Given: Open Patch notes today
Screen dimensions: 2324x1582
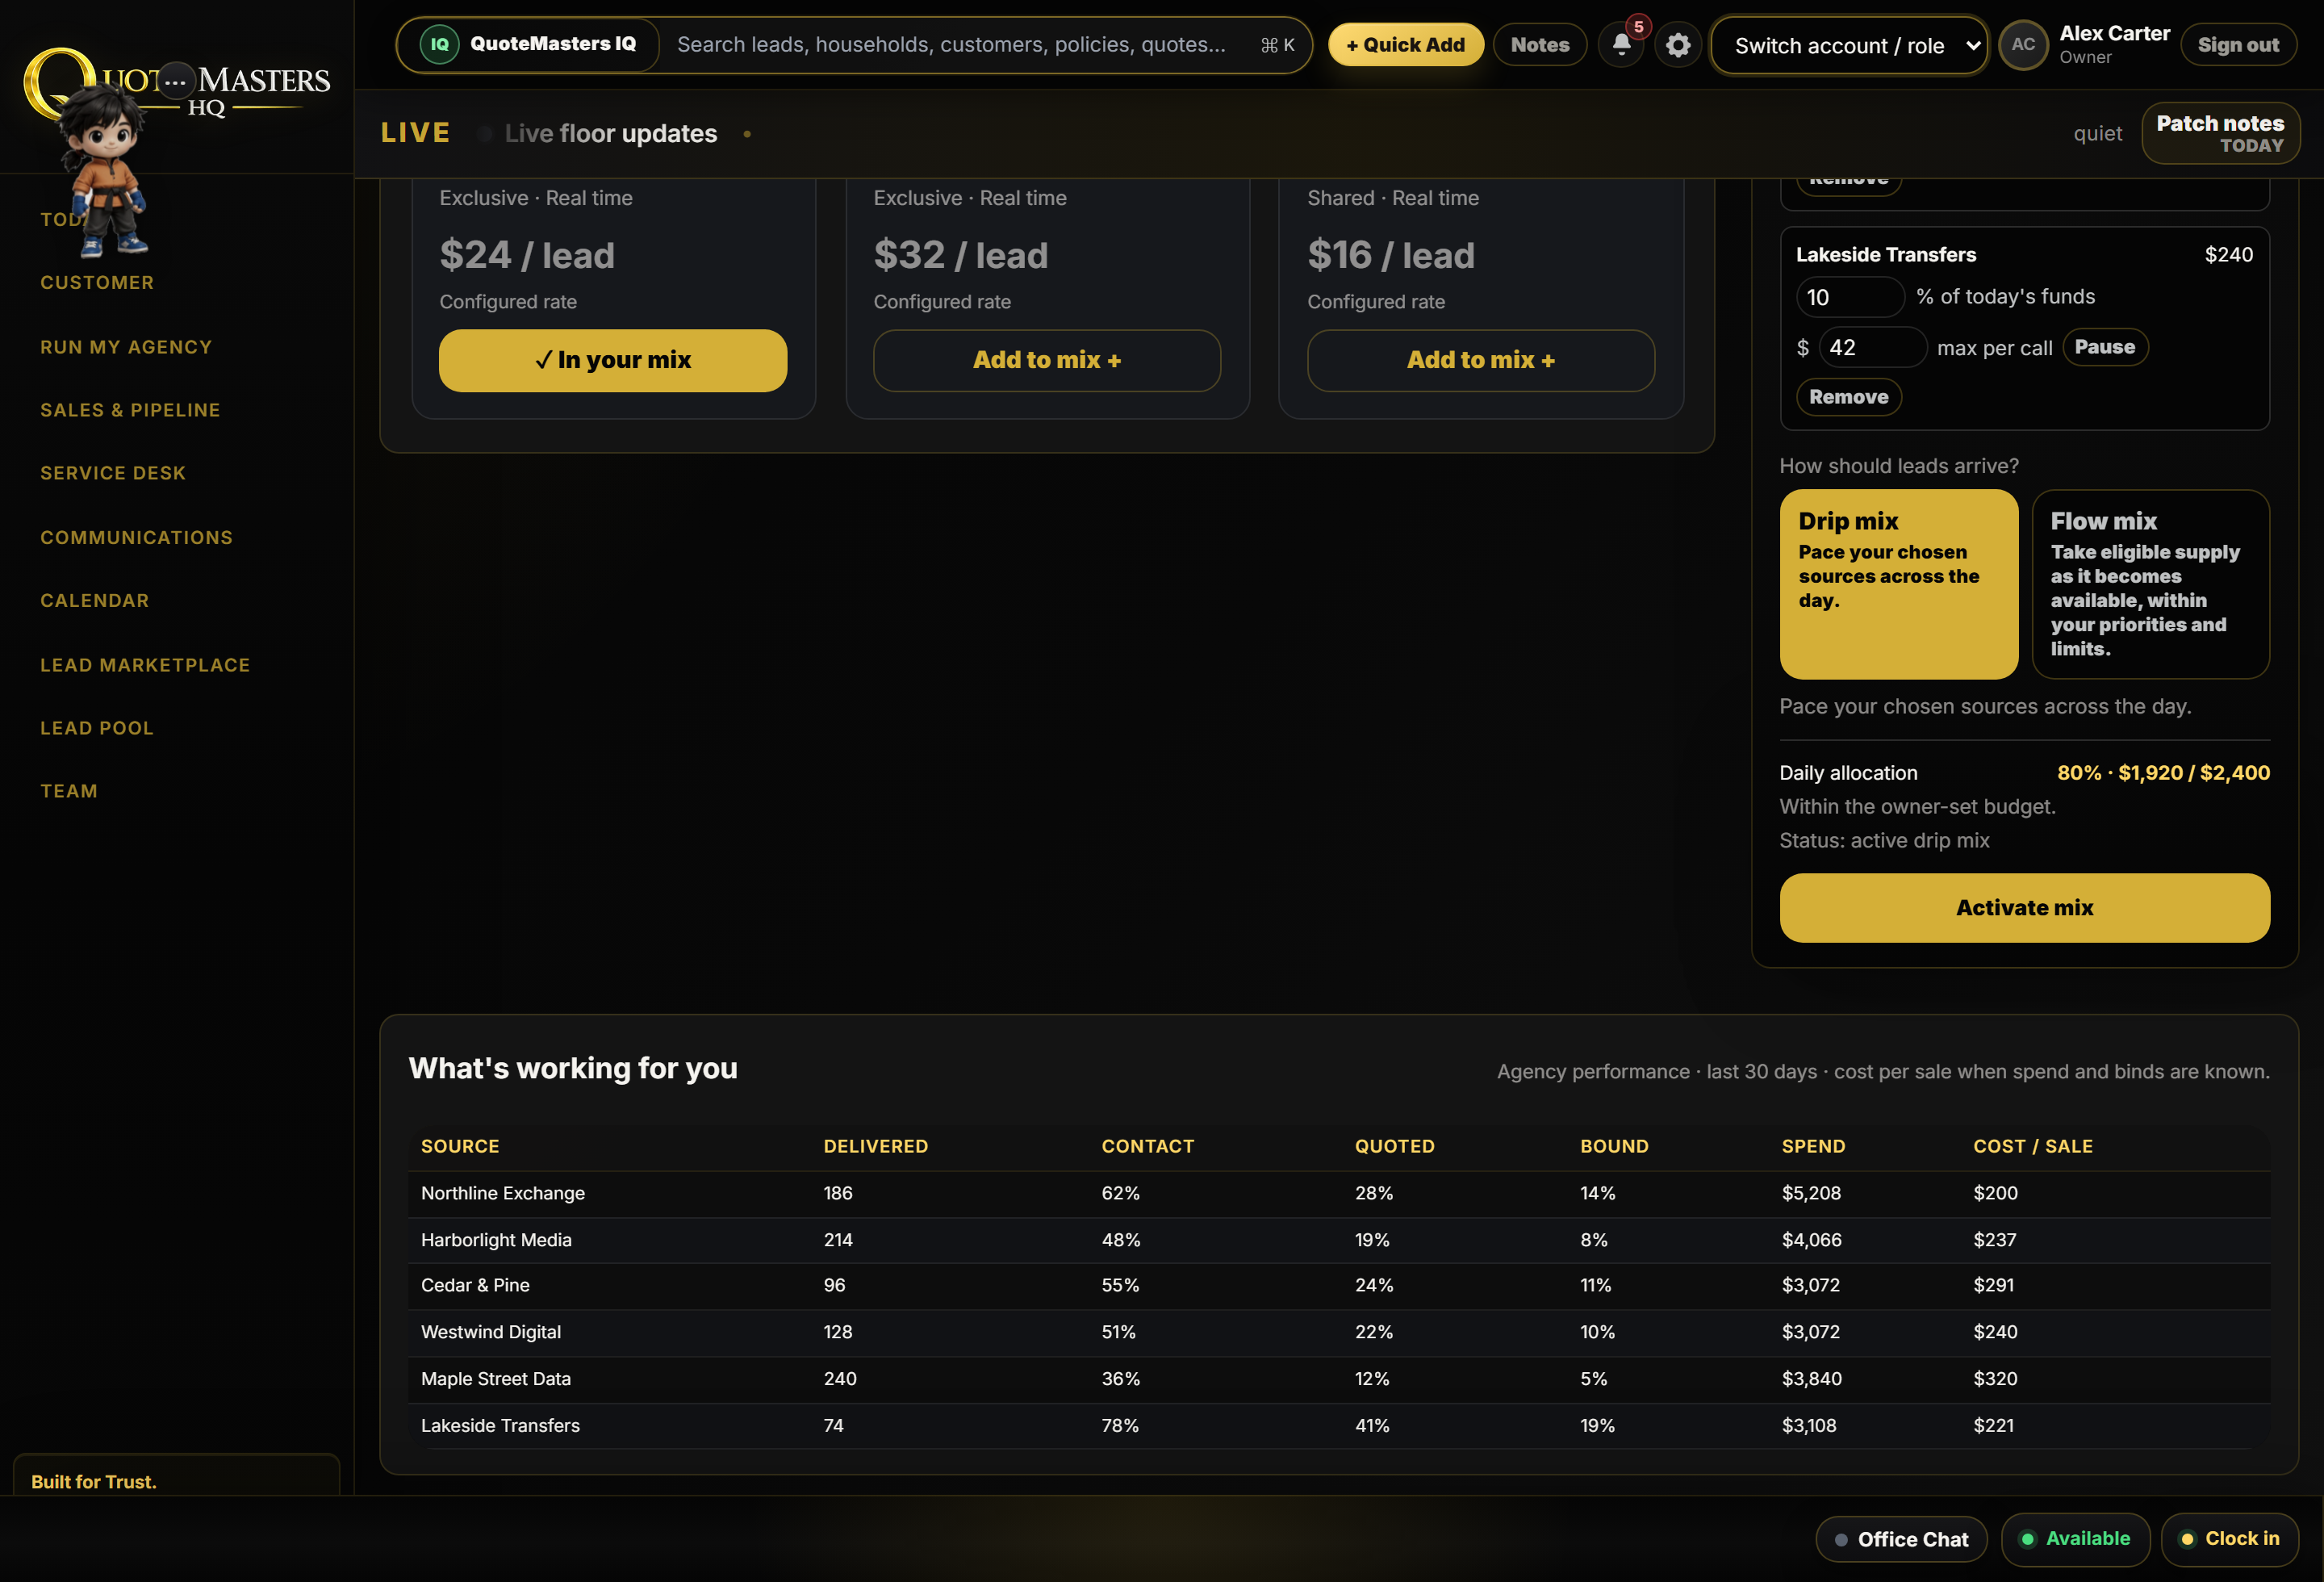Looking at the screenshot, I should point(2220,133).
